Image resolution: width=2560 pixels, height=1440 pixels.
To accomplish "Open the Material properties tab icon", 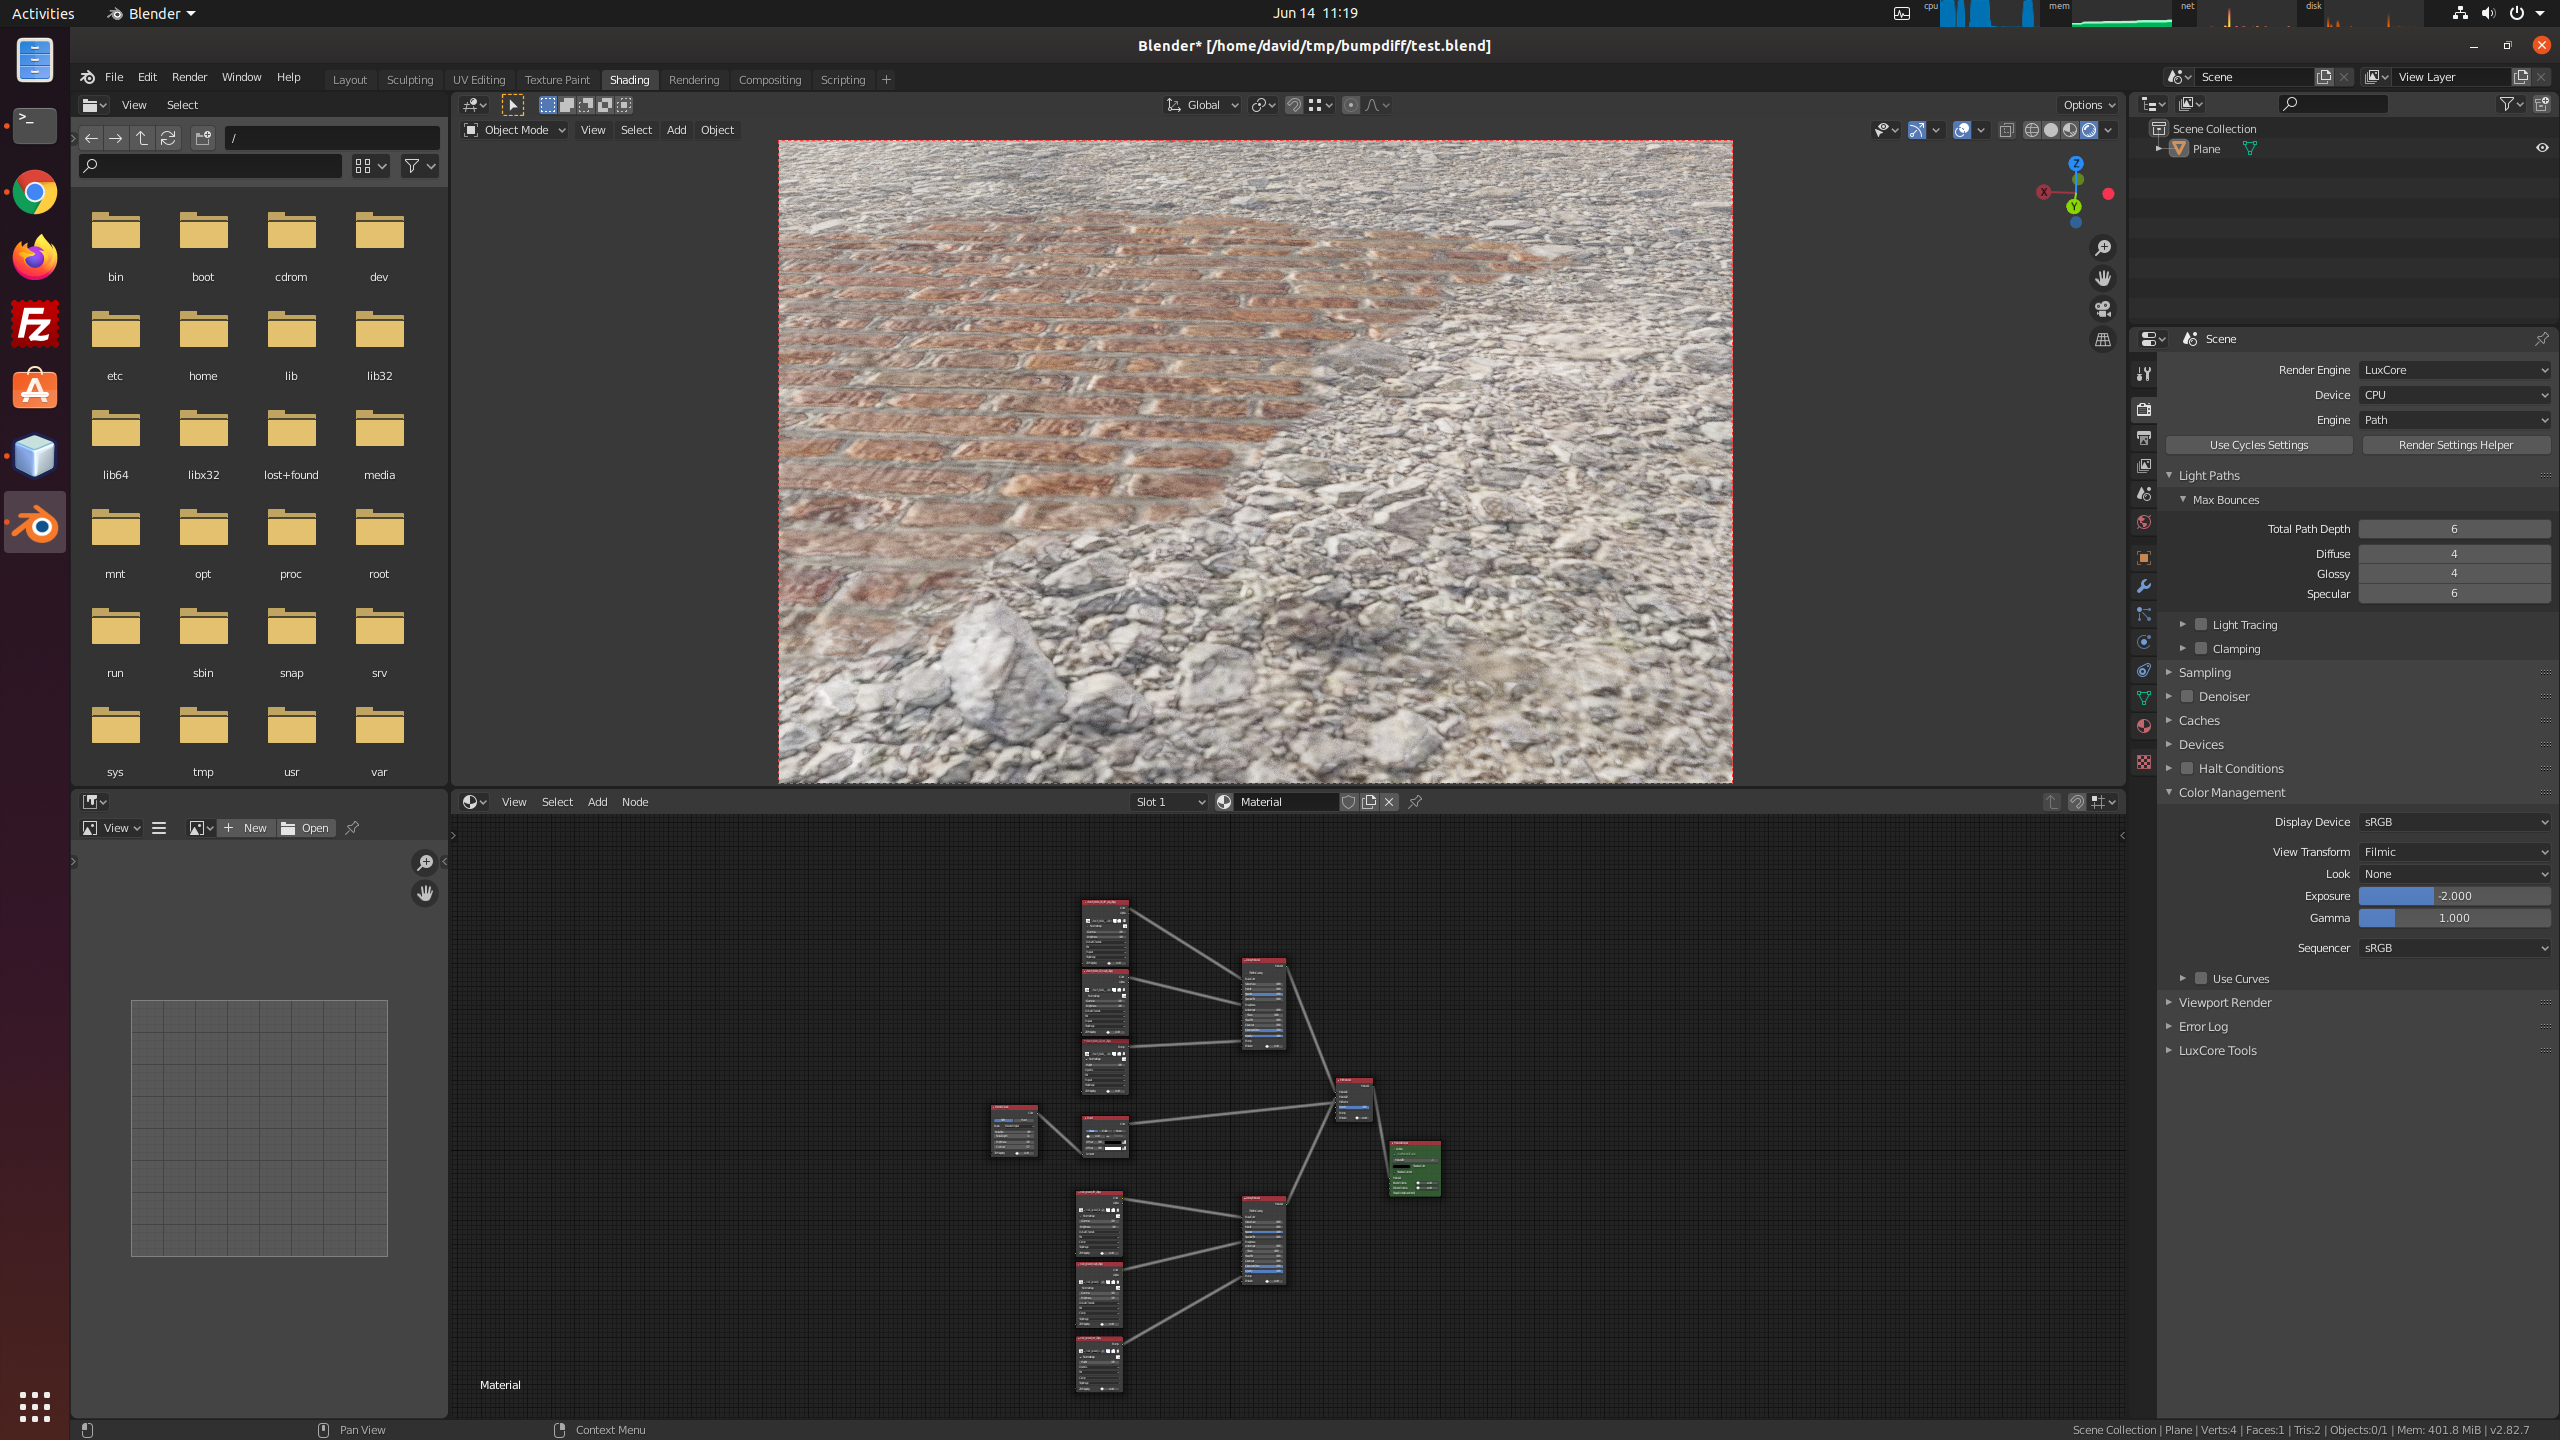I will click(x=2143, y=726).
